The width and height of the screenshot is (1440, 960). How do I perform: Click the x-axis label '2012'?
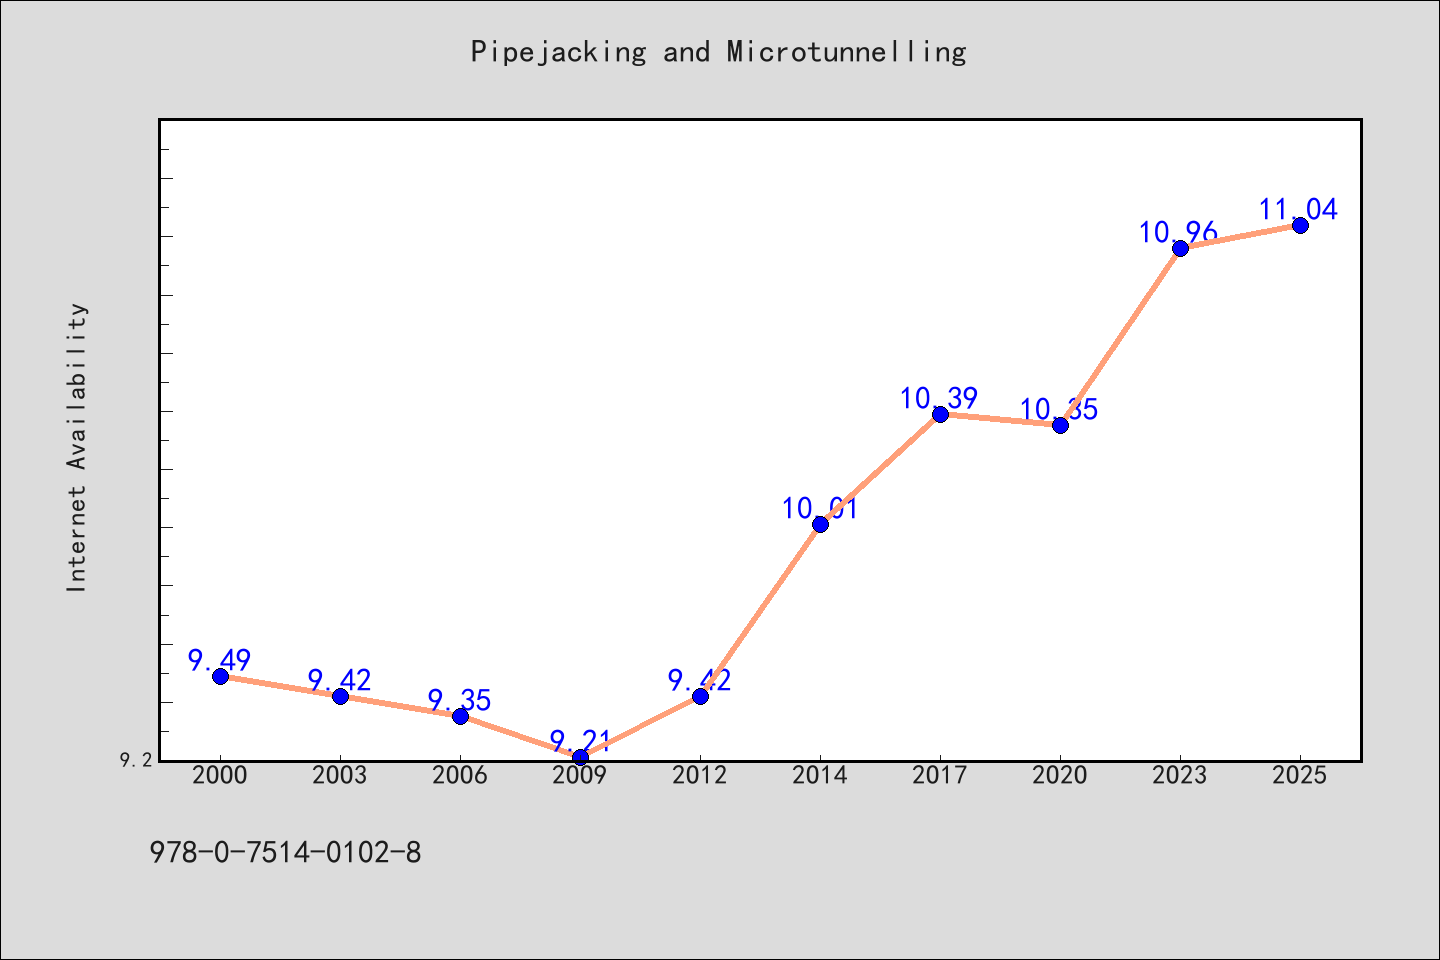[x=700, y=776]
